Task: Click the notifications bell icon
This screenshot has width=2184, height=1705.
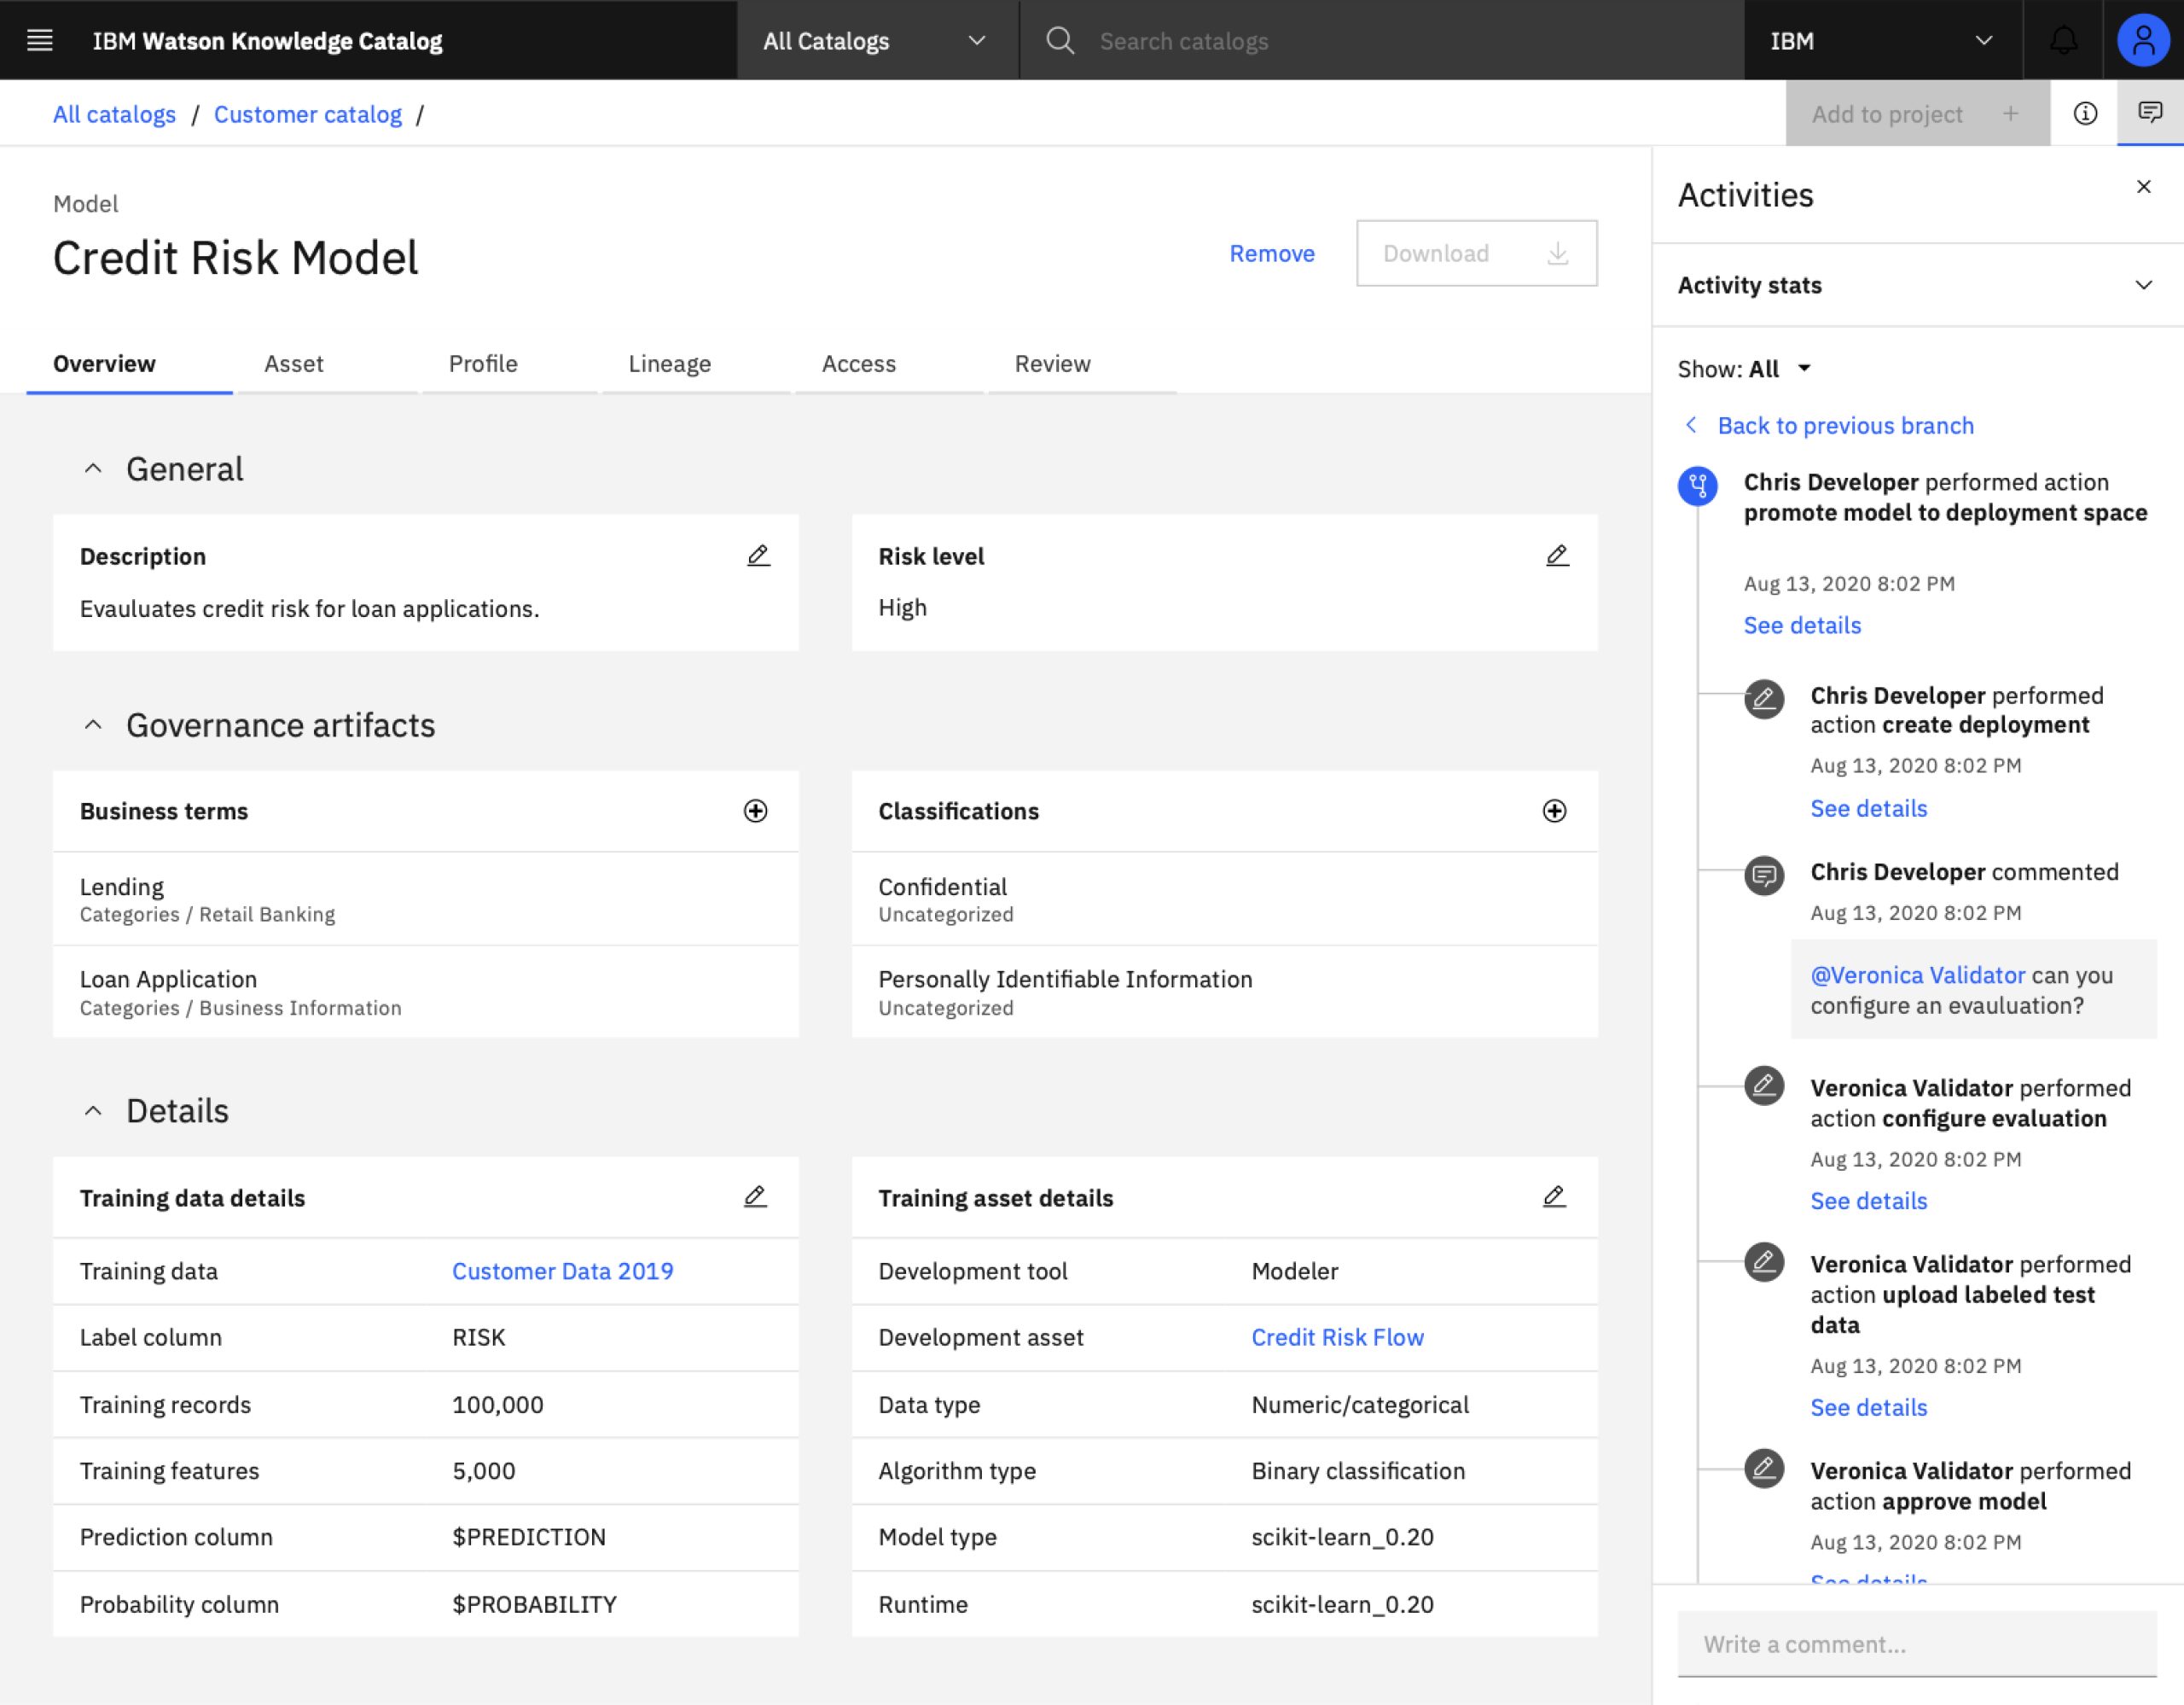Action: coord(2063,40)
